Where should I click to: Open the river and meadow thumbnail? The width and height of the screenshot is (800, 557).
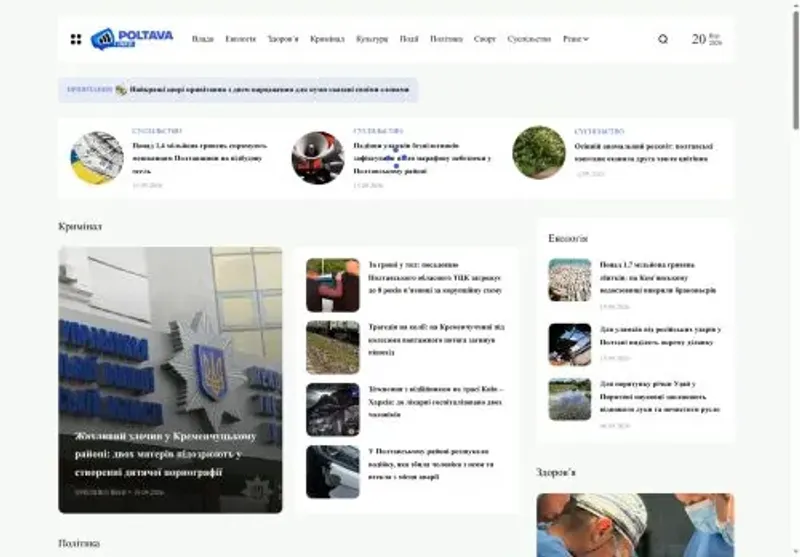click(x=570, y=399)
